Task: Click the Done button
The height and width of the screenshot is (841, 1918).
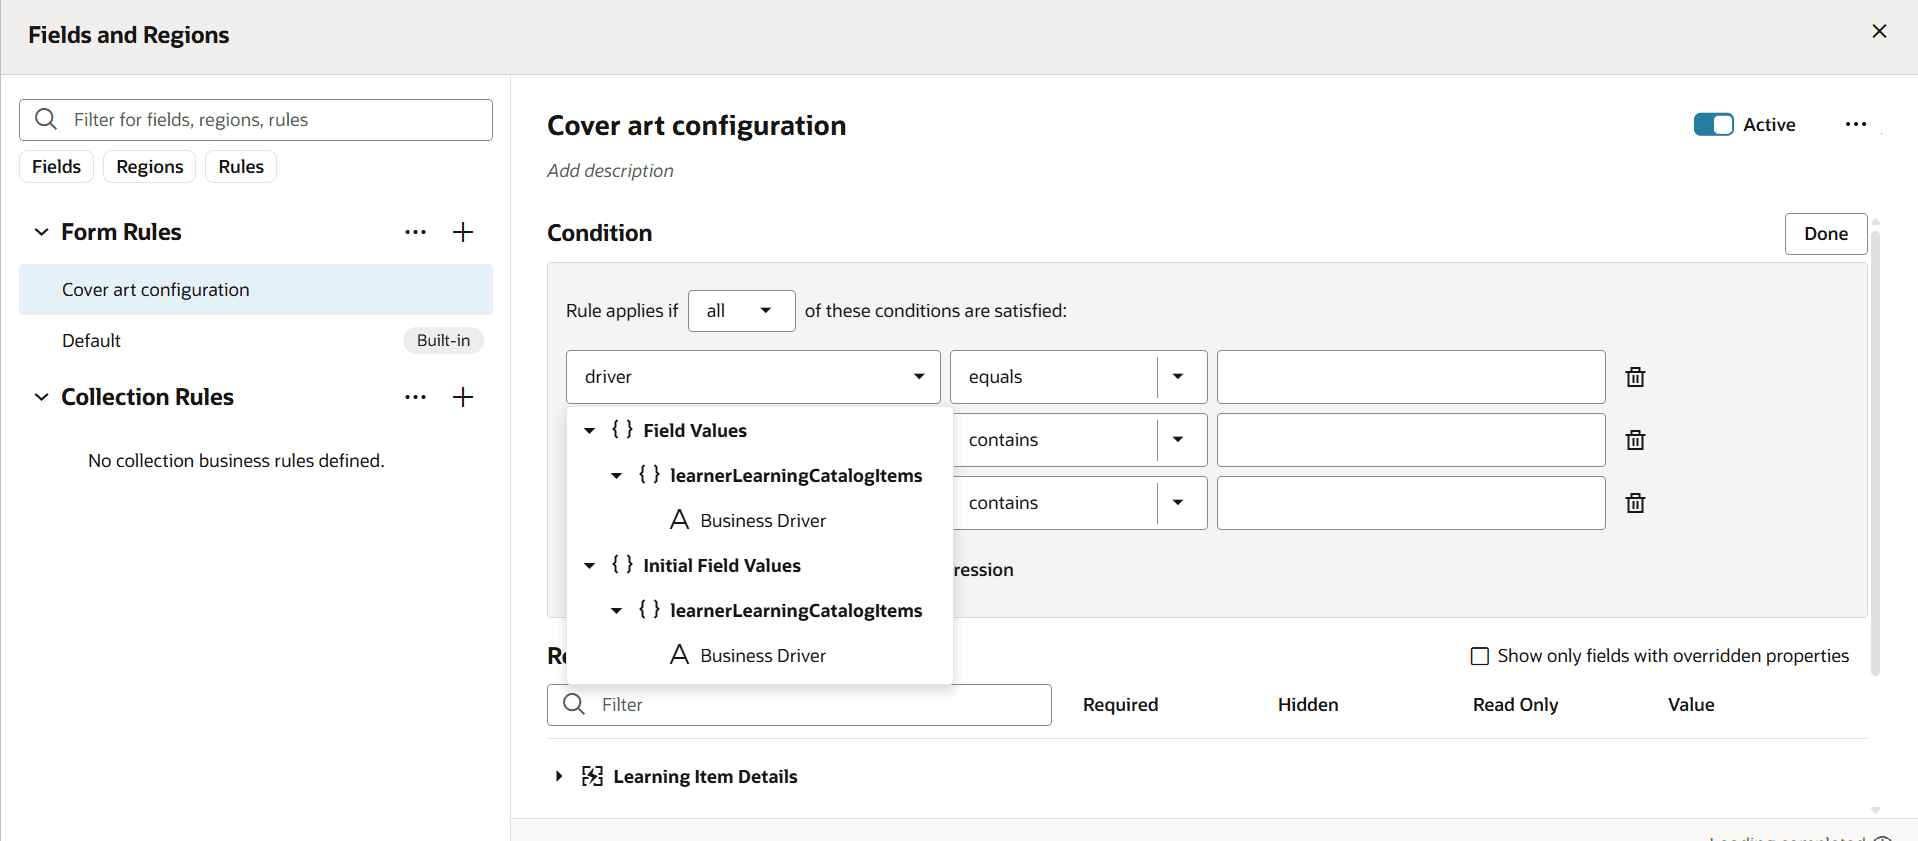Action: click(1825, 234)
